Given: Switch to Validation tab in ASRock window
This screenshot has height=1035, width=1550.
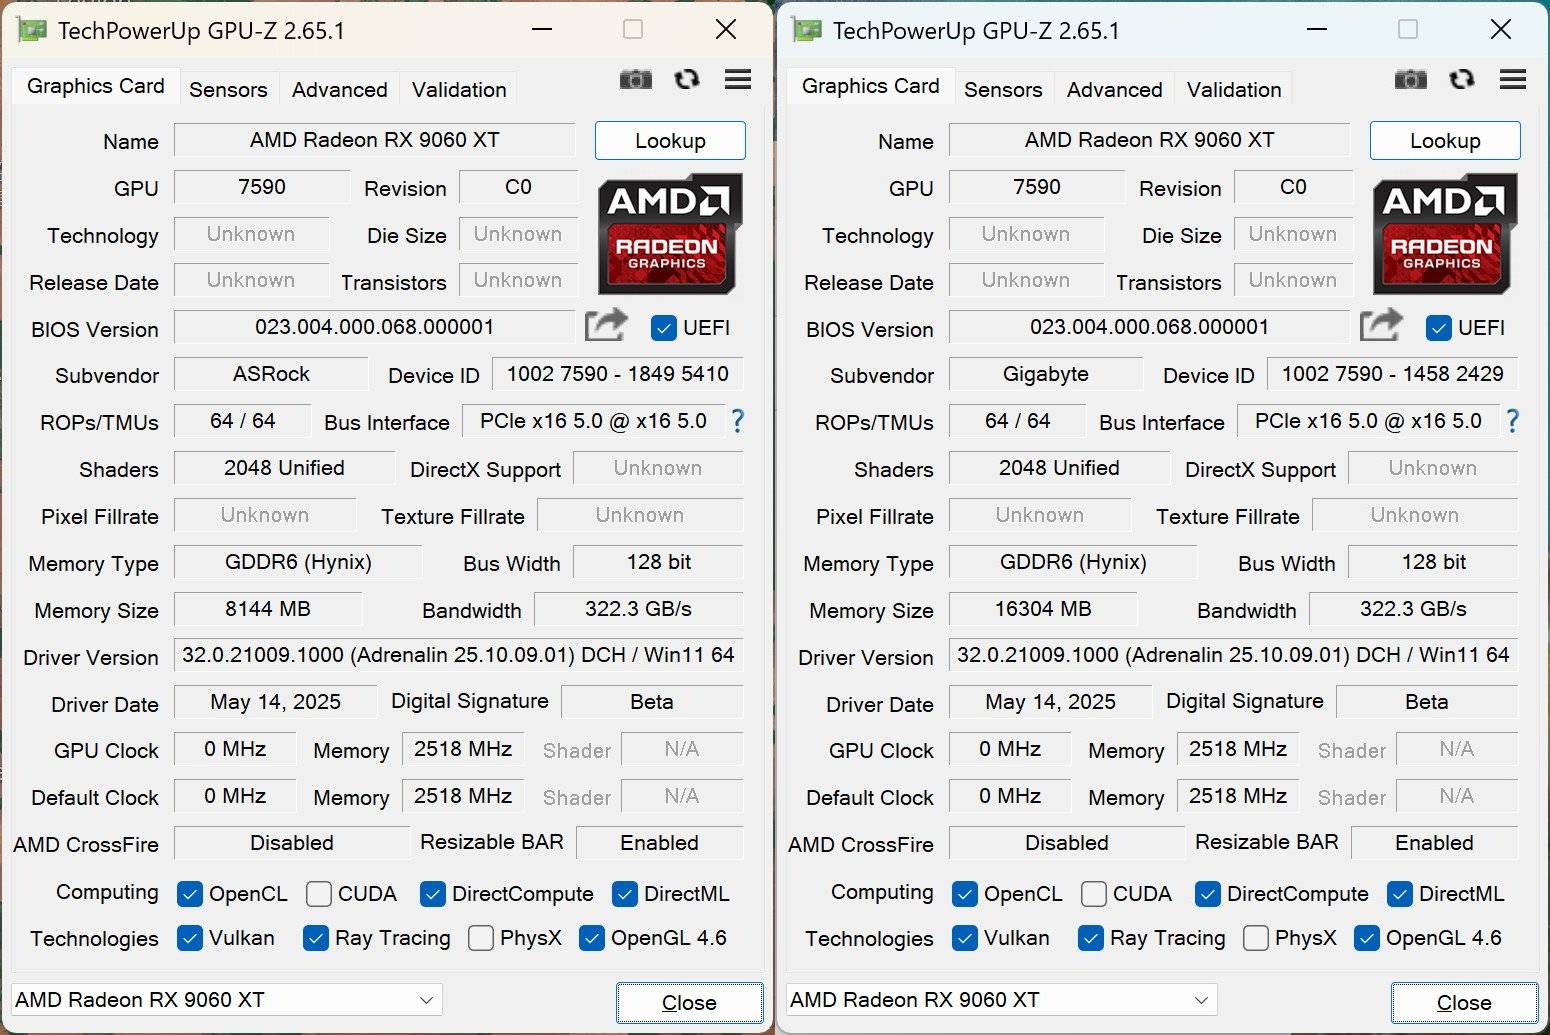Looking at the screenshot, I should tap(459, 90).
